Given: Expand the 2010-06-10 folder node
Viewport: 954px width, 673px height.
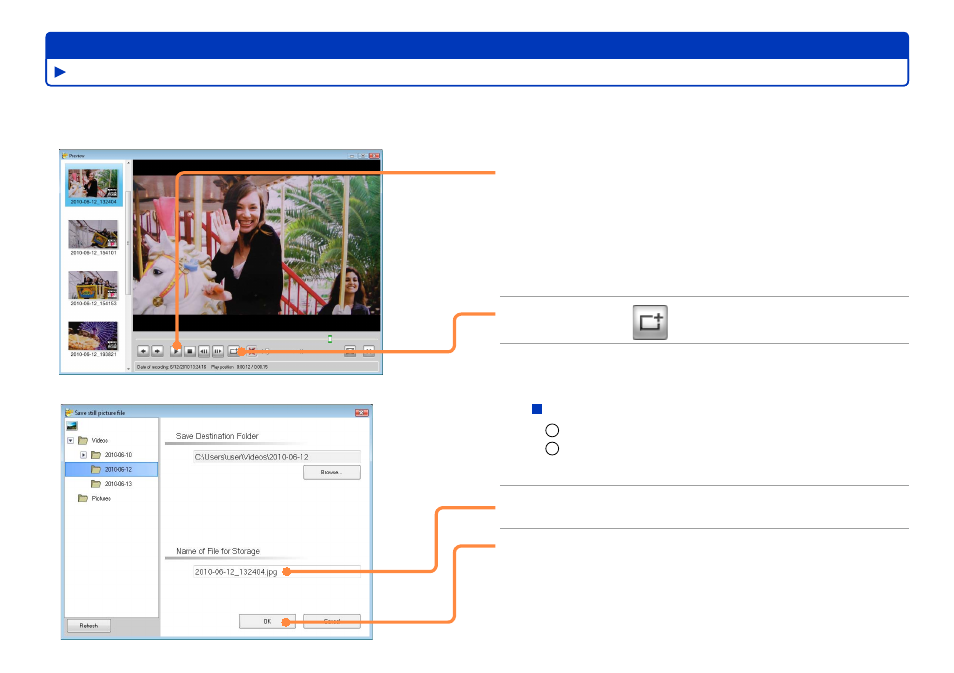Looking at the screenshot, I should tap(83, 455).
